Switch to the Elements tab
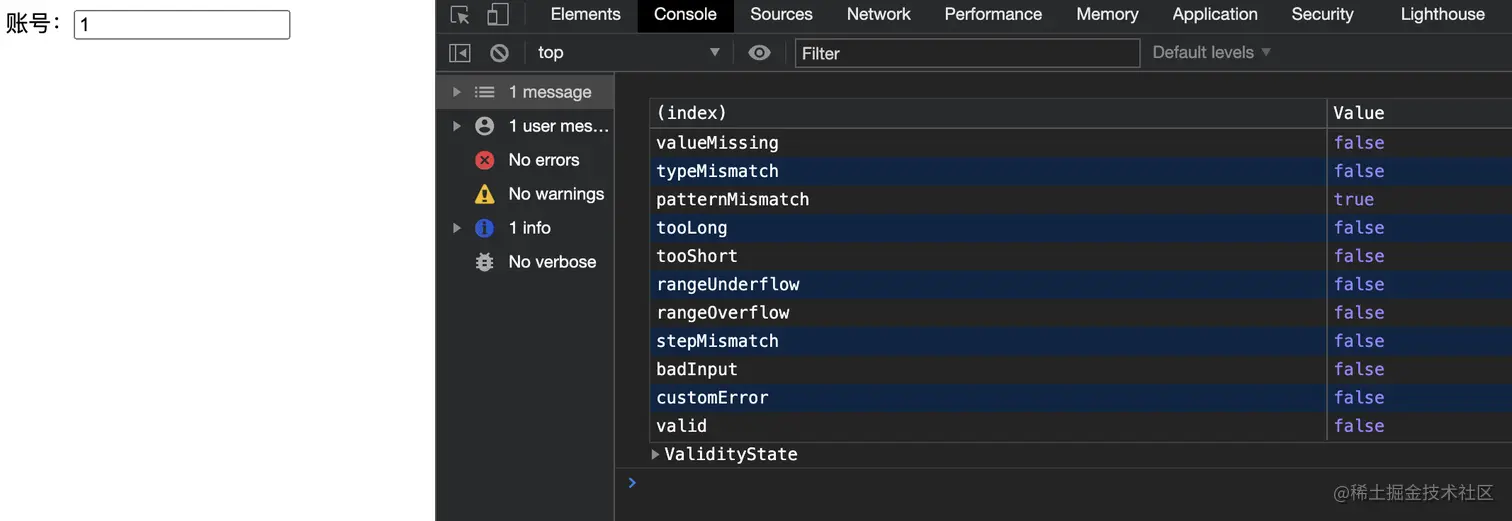The width and height of the screenshot is (1512, 521). click(585, 15)
